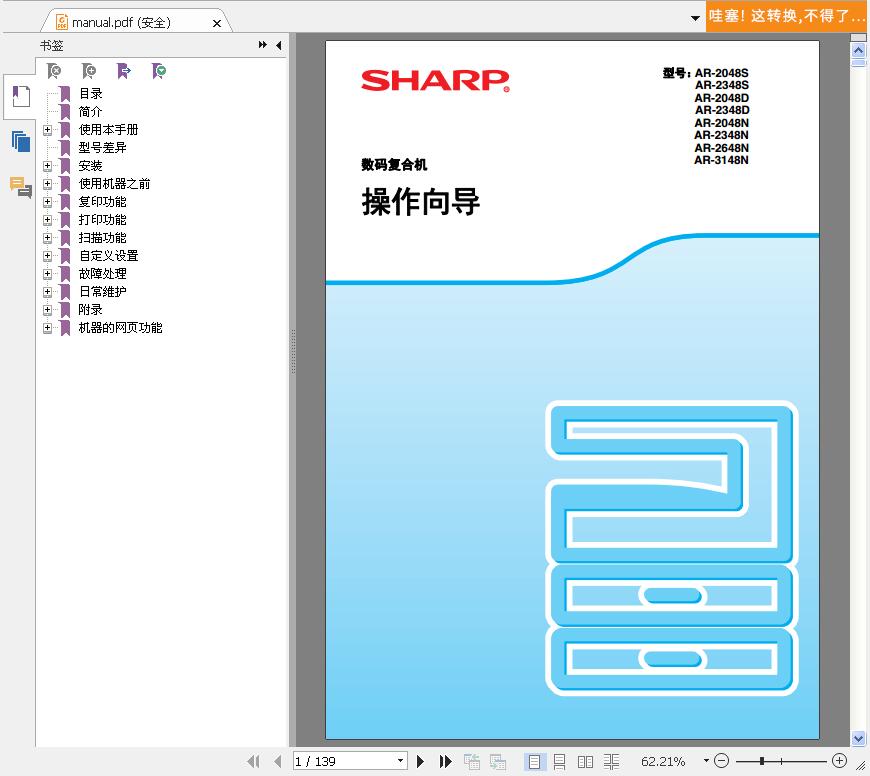
Task: Click the AR-3148N model number
Action: 721,160
